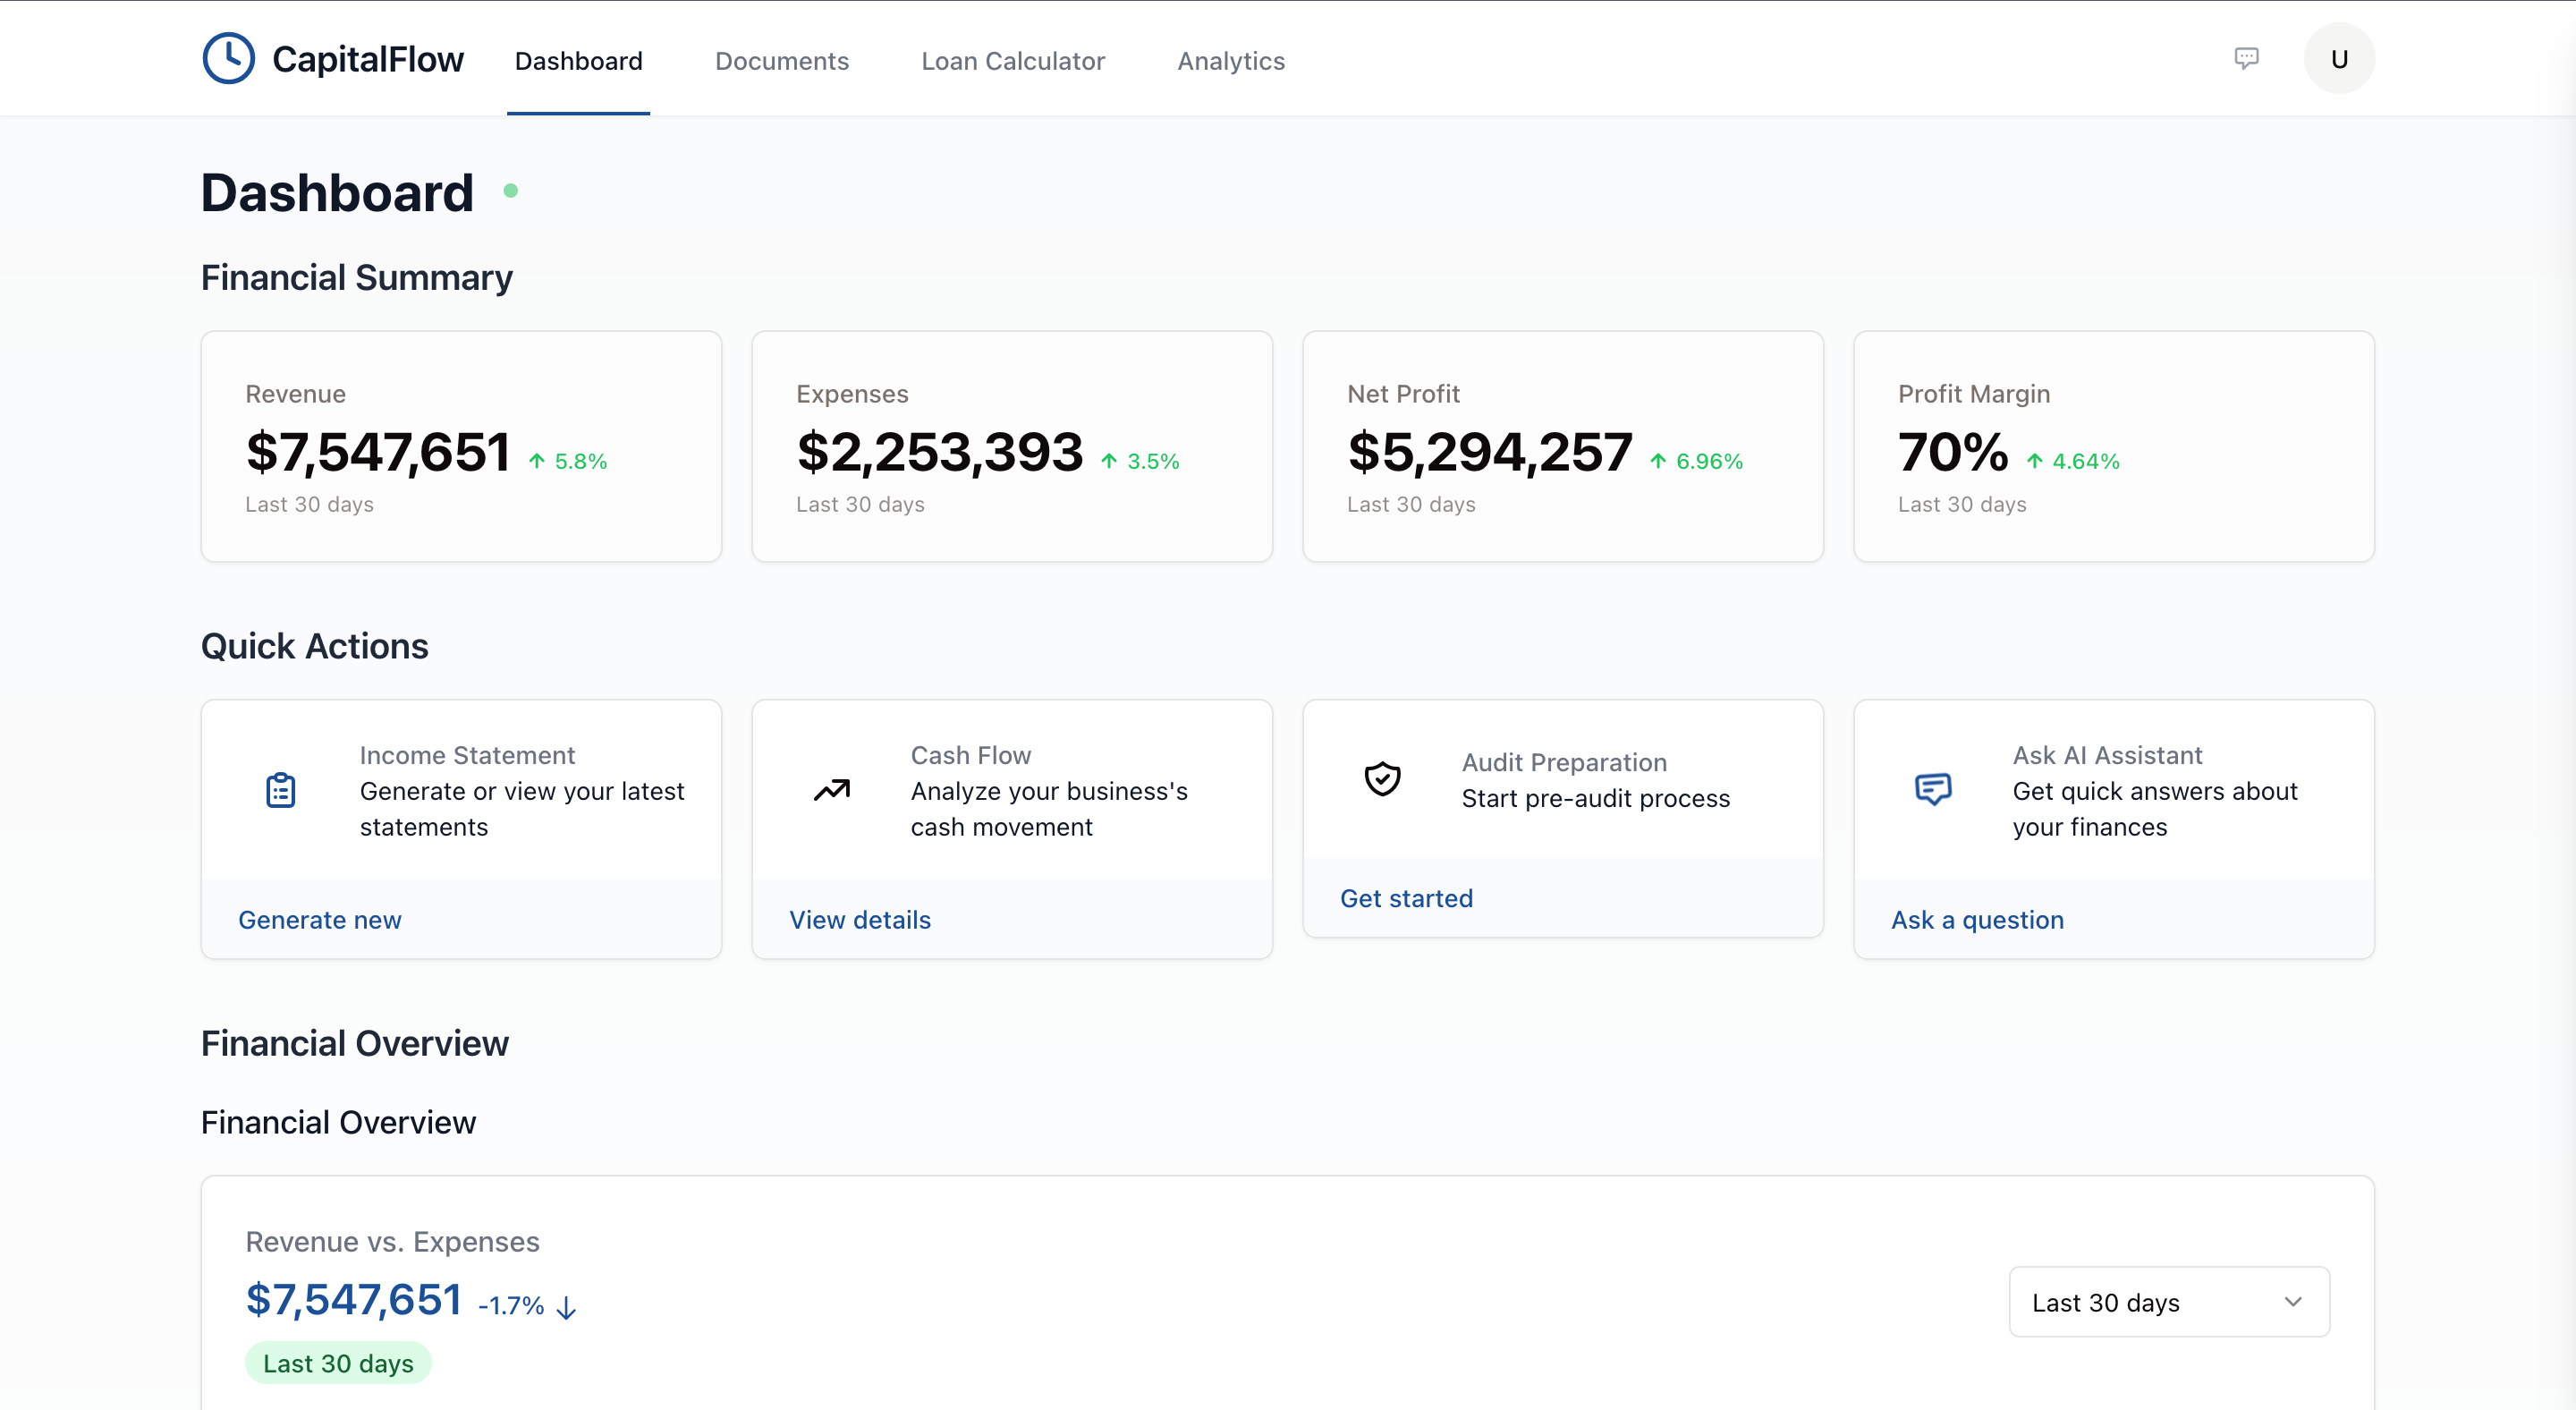Click the Cash Flow trending arrow icon
Image resolution: width=2576 pixels, height=1410 pixels.
coord(831,790)
